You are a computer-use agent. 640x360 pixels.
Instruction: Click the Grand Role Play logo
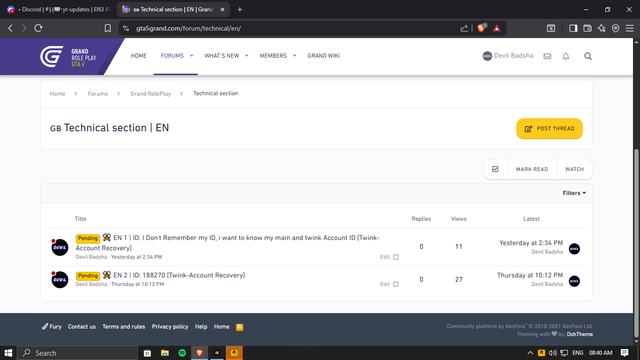click(x=68, y=56)
